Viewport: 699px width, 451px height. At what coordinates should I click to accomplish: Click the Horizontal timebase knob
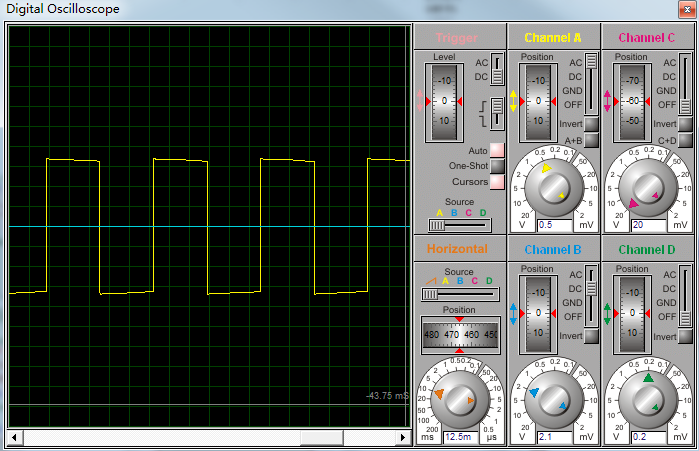tap(460, 400)
